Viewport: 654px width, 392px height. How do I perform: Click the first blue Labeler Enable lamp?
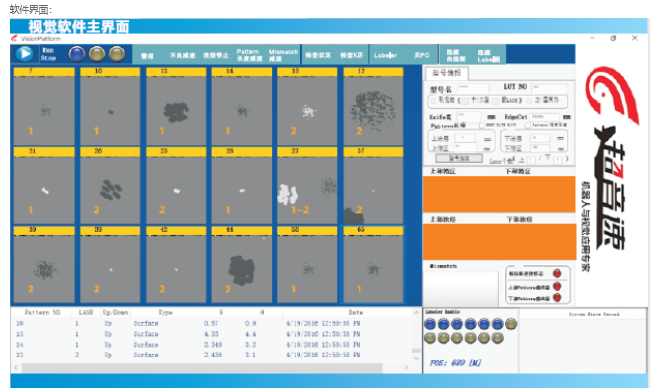click(x=430, y=324)
